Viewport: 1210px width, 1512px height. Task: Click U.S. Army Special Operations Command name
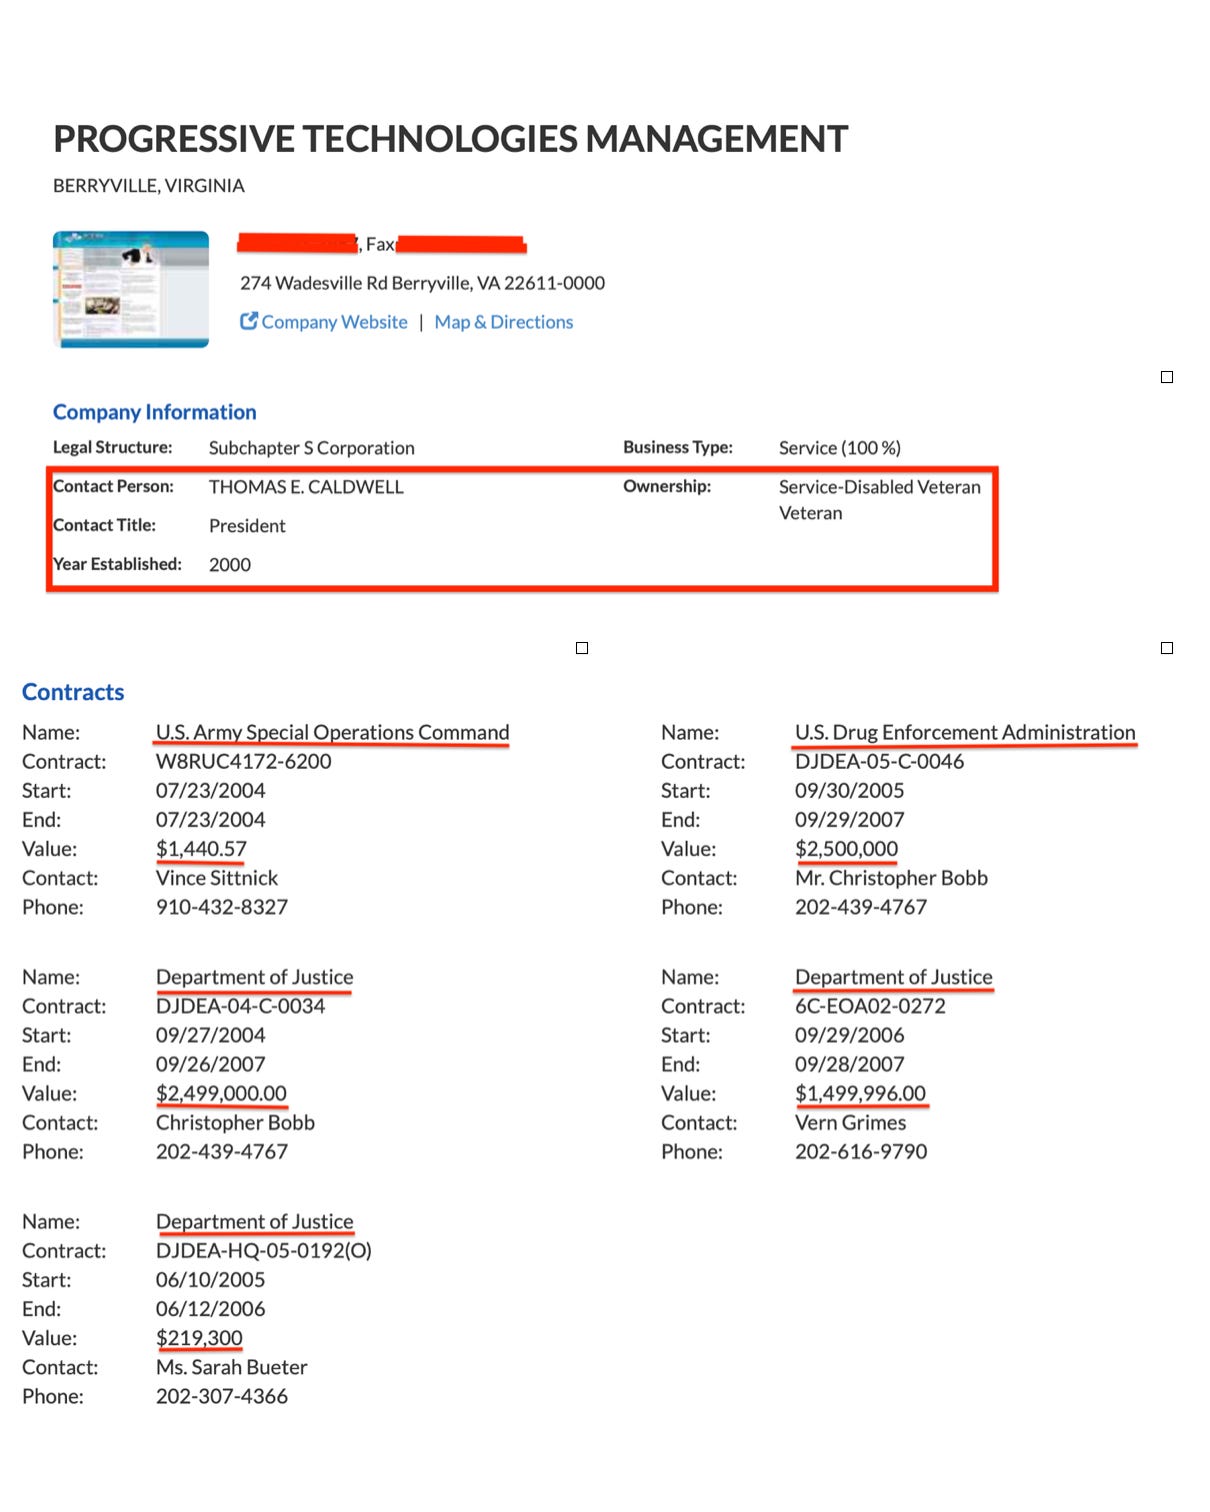(332, 733)
